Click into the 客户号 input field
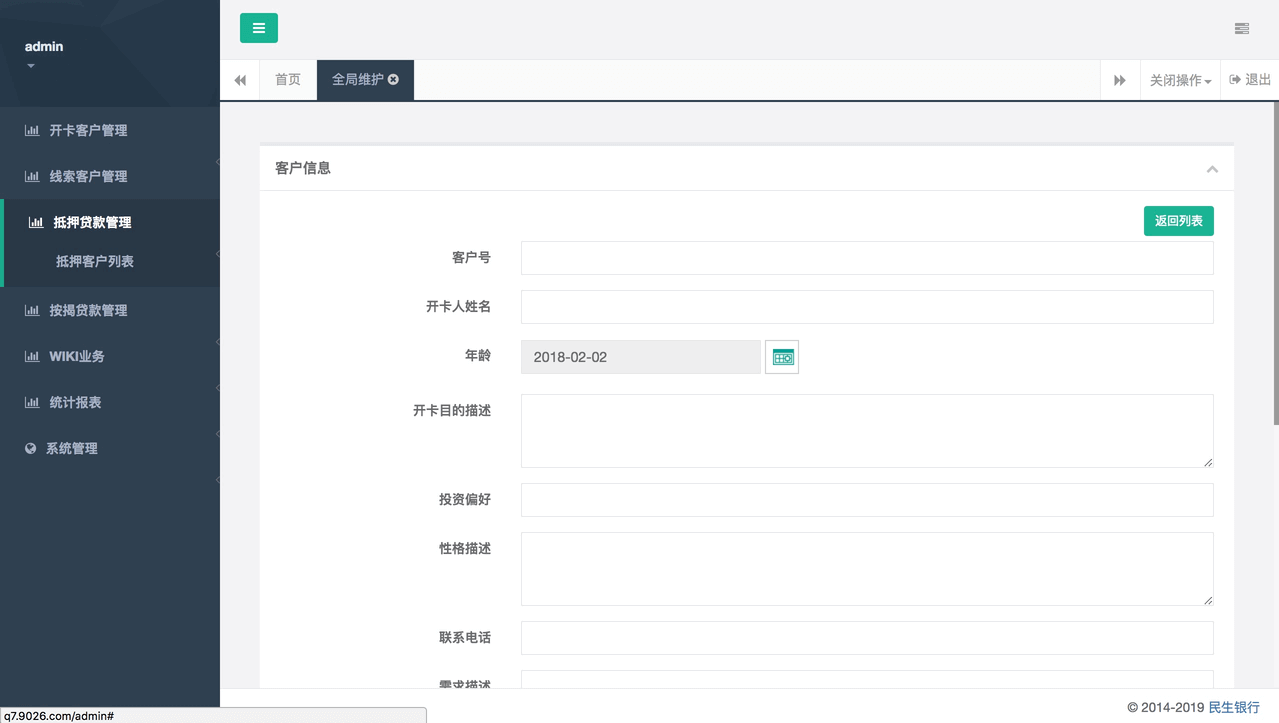This screenshot has width=1279, height=723. point(866,258)
